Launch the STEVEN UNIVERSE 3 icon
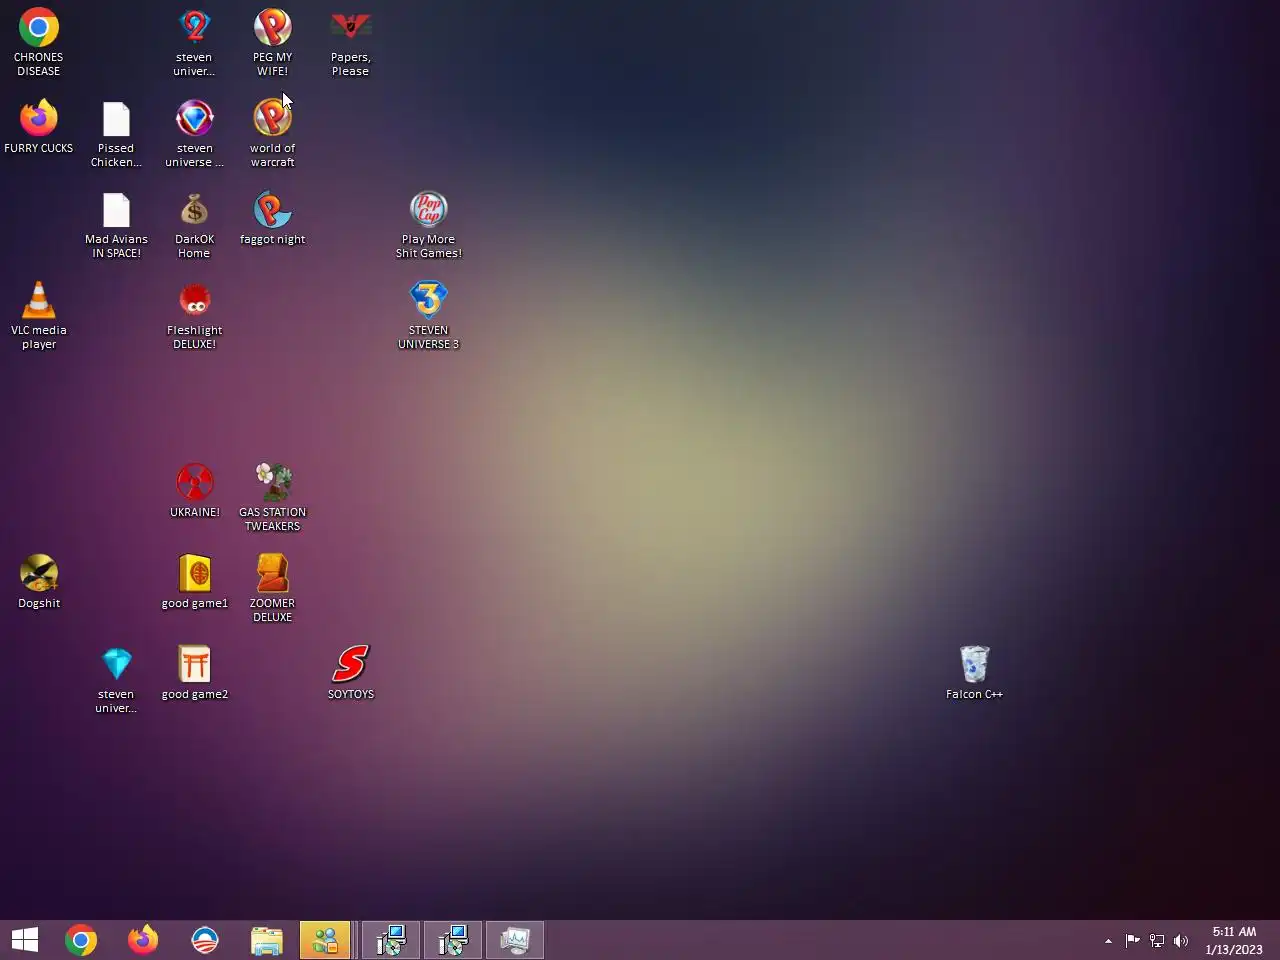Image resolution: width=1280 pixels, height=960 pixels. [x=428, y=316]
